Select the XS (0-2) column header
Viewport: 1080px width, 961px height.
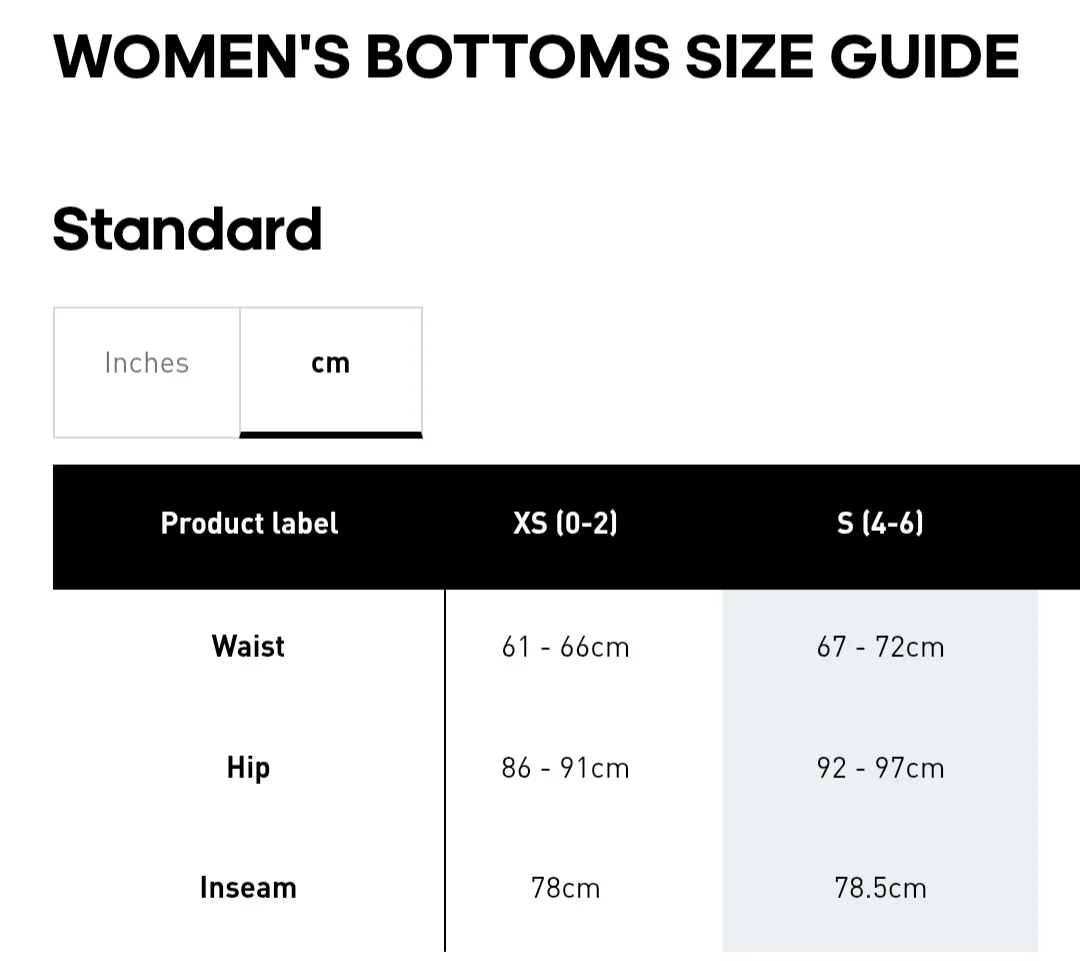click(x=563, y=524)
